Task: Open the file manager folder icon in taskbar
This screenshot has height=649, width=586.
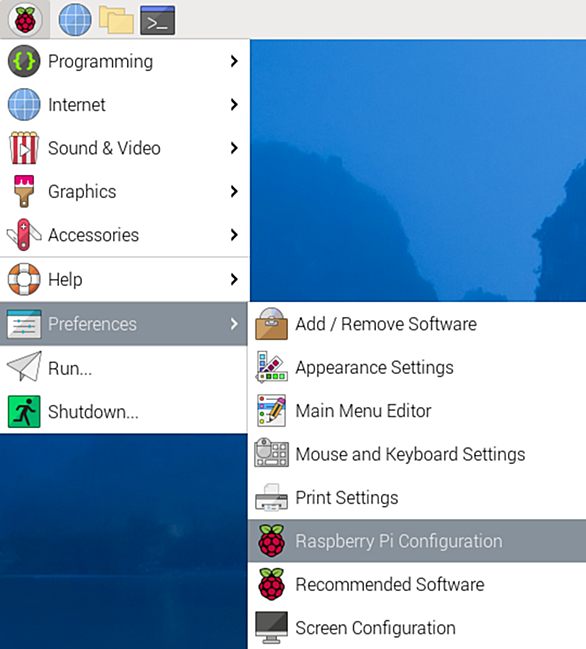Action: tap(116, 19)
